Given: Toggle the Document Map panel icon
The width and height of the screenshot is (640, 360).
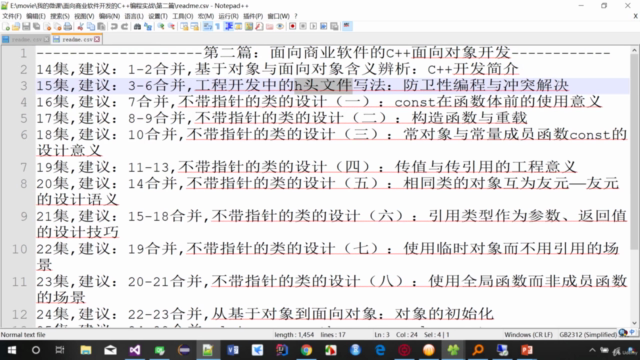Looking at the screenshot, I should [x=249, y=27].
